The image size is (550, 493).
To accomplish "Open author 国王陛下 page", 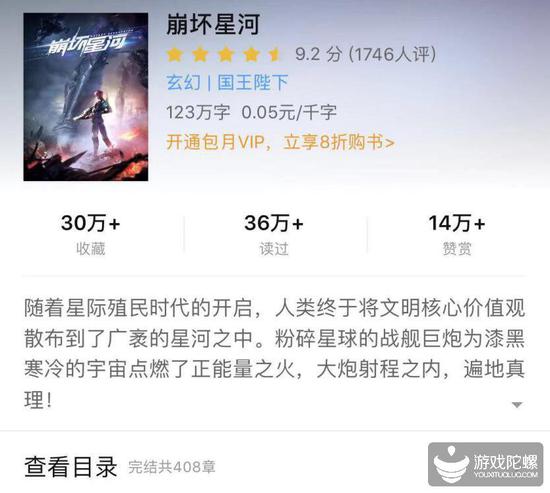I will (x=253, y=83).
